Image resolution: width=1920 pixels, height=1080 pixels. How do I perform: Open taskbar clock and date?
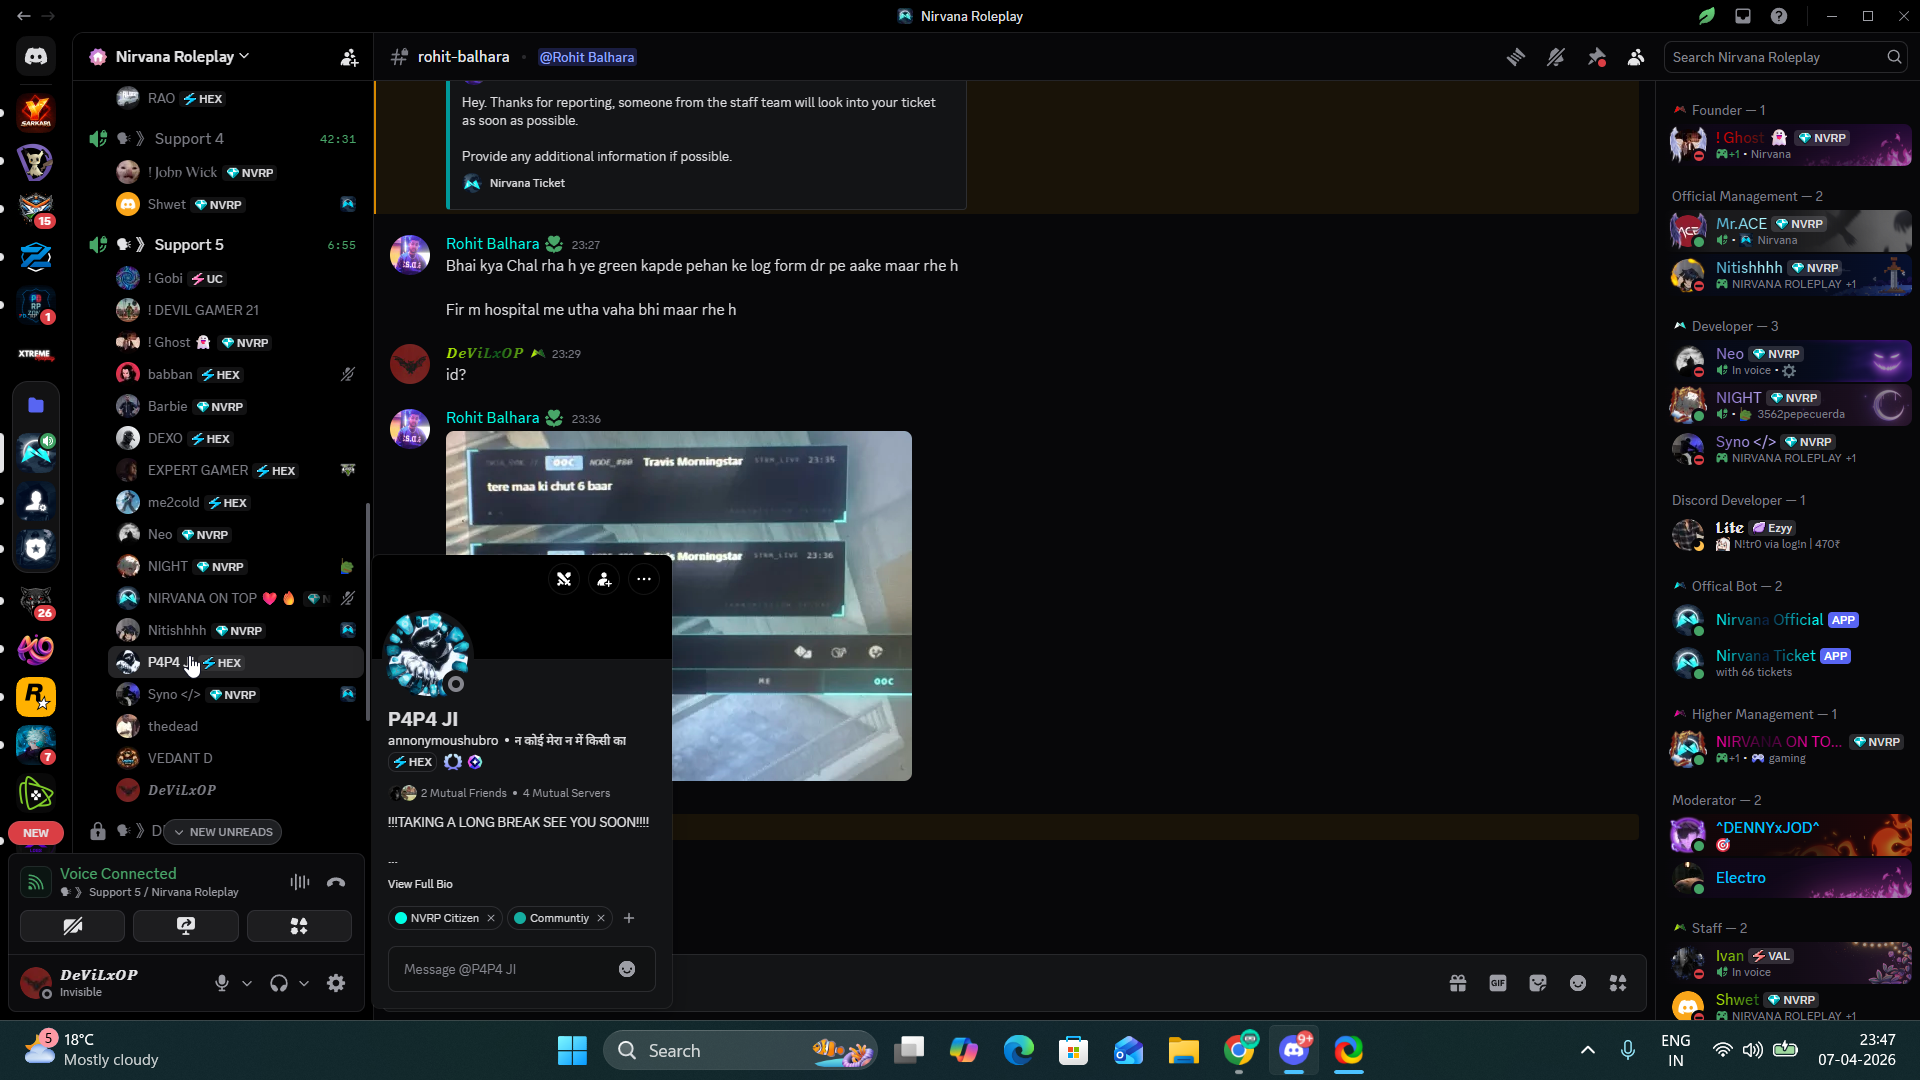(x=1857, y=1050)
